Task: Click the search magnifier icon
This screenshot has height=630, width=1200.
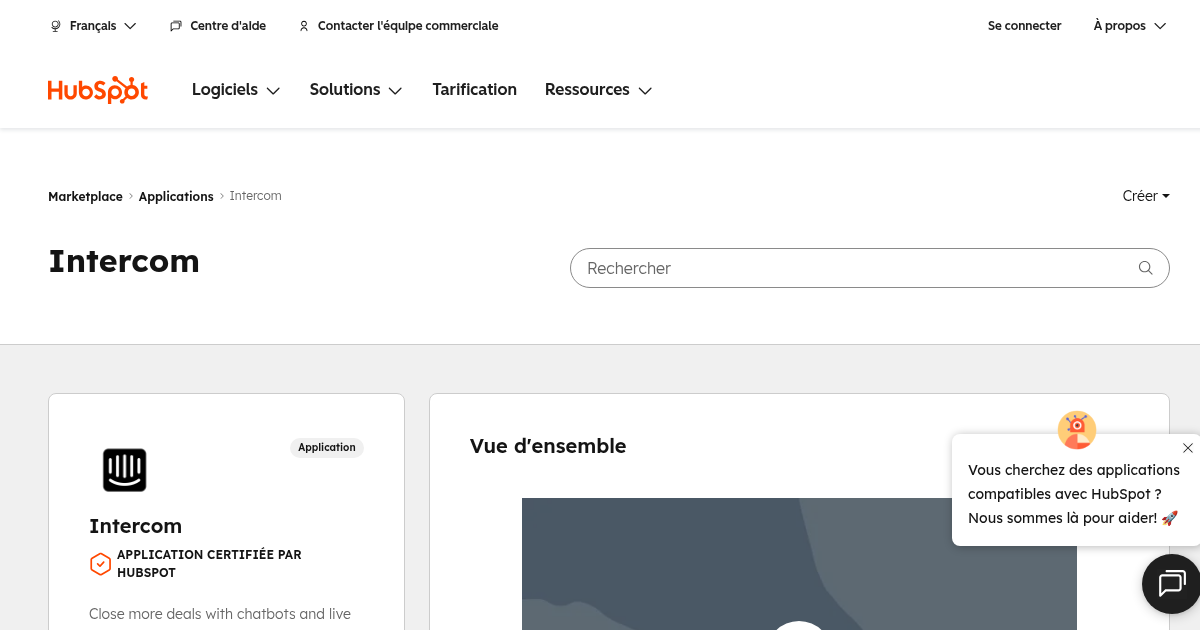Action: (1146, 268)
